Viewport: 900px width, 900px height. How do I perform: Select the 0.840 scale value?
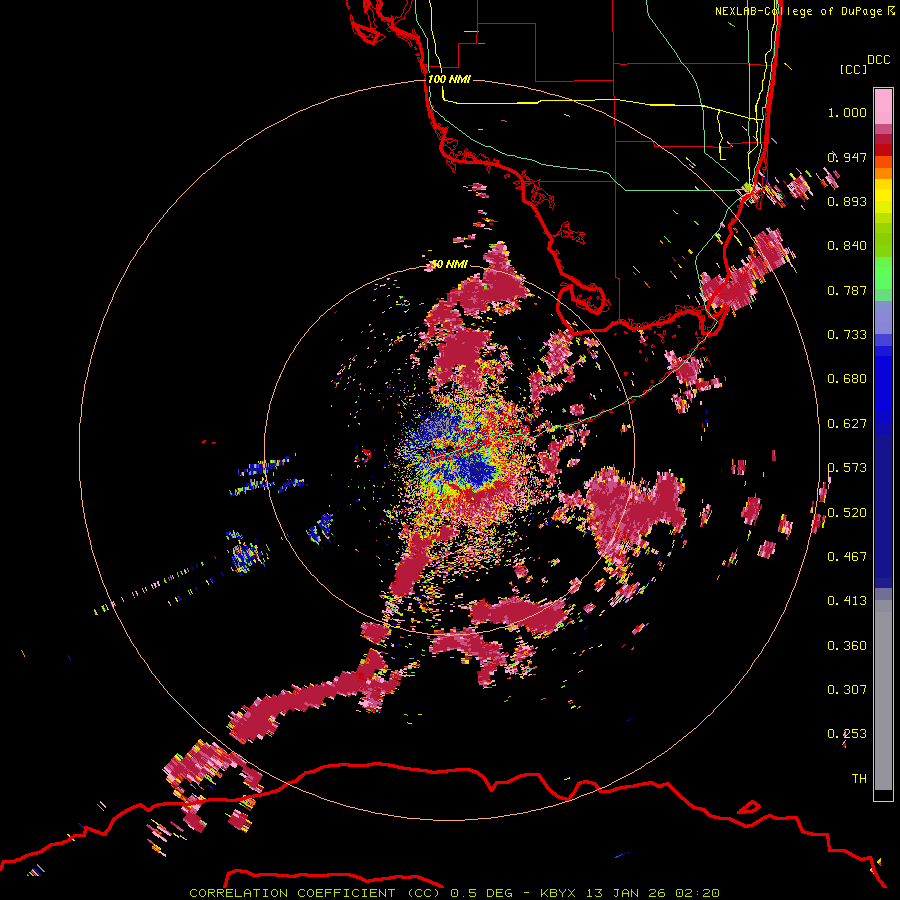(847, 246)
